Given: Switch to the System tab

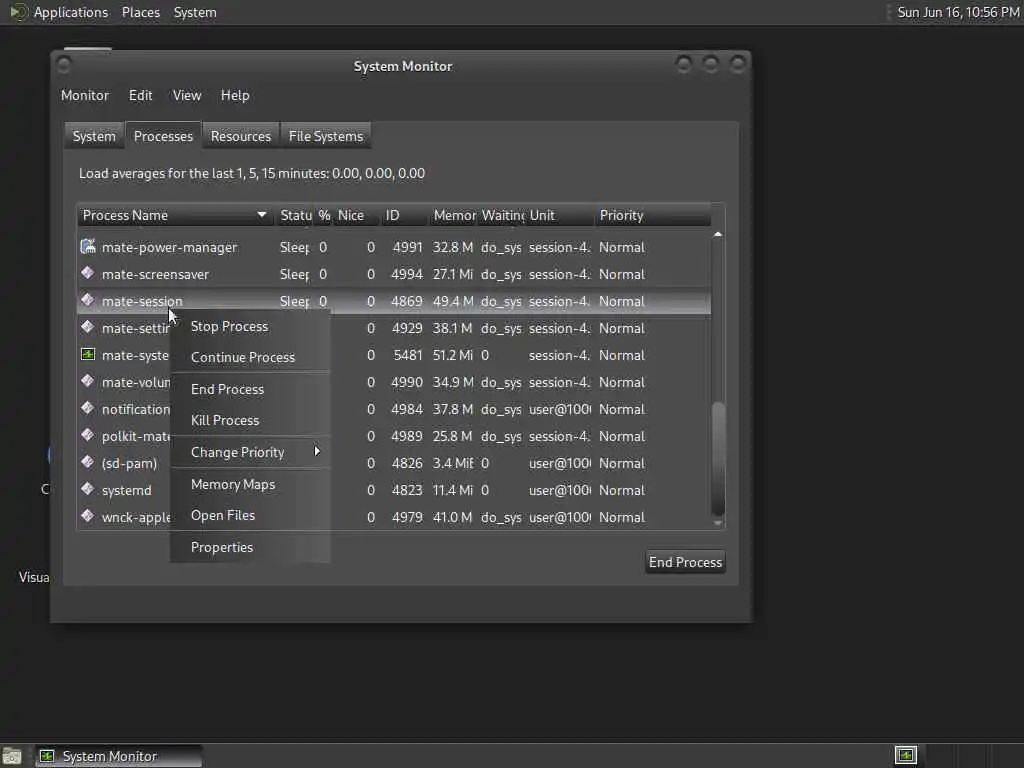Looking at the screenshot, I should 94,136.
